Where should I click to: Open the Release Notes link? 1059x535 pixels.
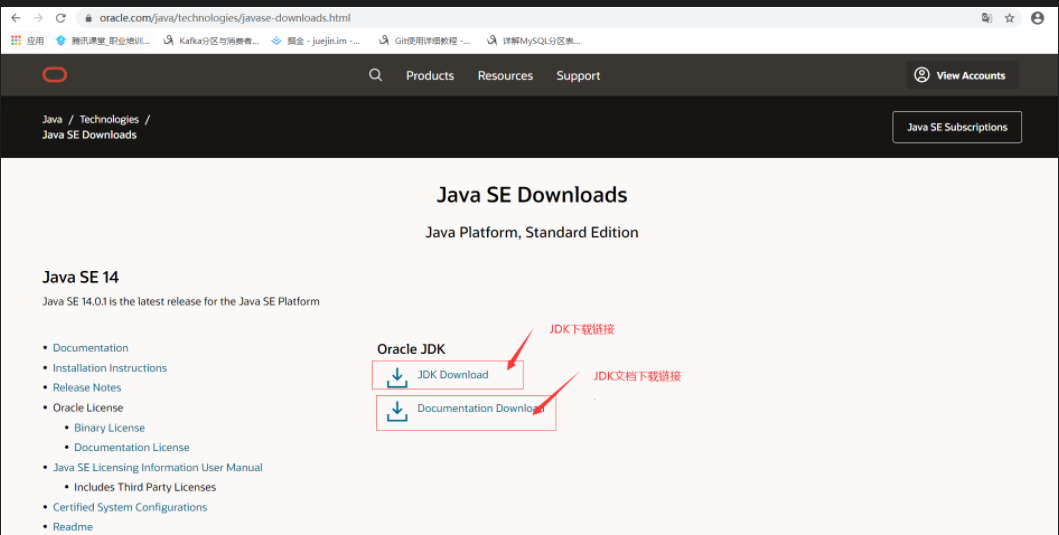pyautogui.click(x=87, y=388)
